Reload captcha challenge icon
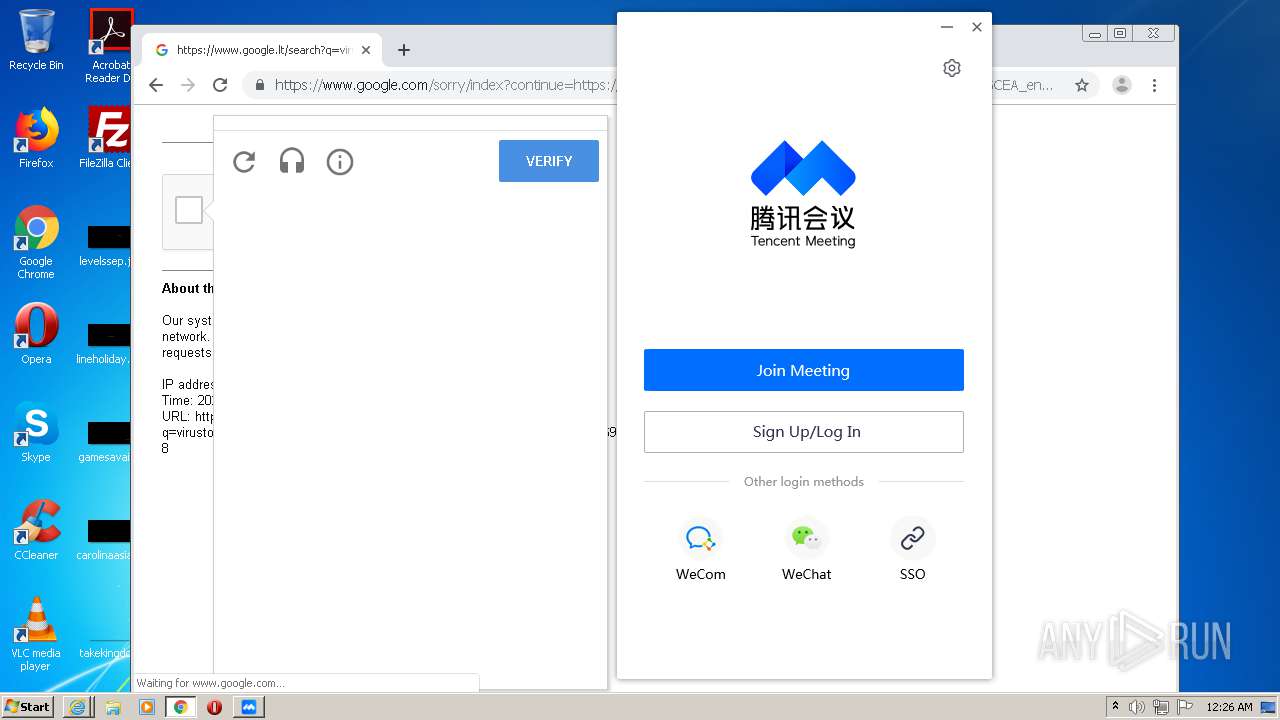 [244, 161]
